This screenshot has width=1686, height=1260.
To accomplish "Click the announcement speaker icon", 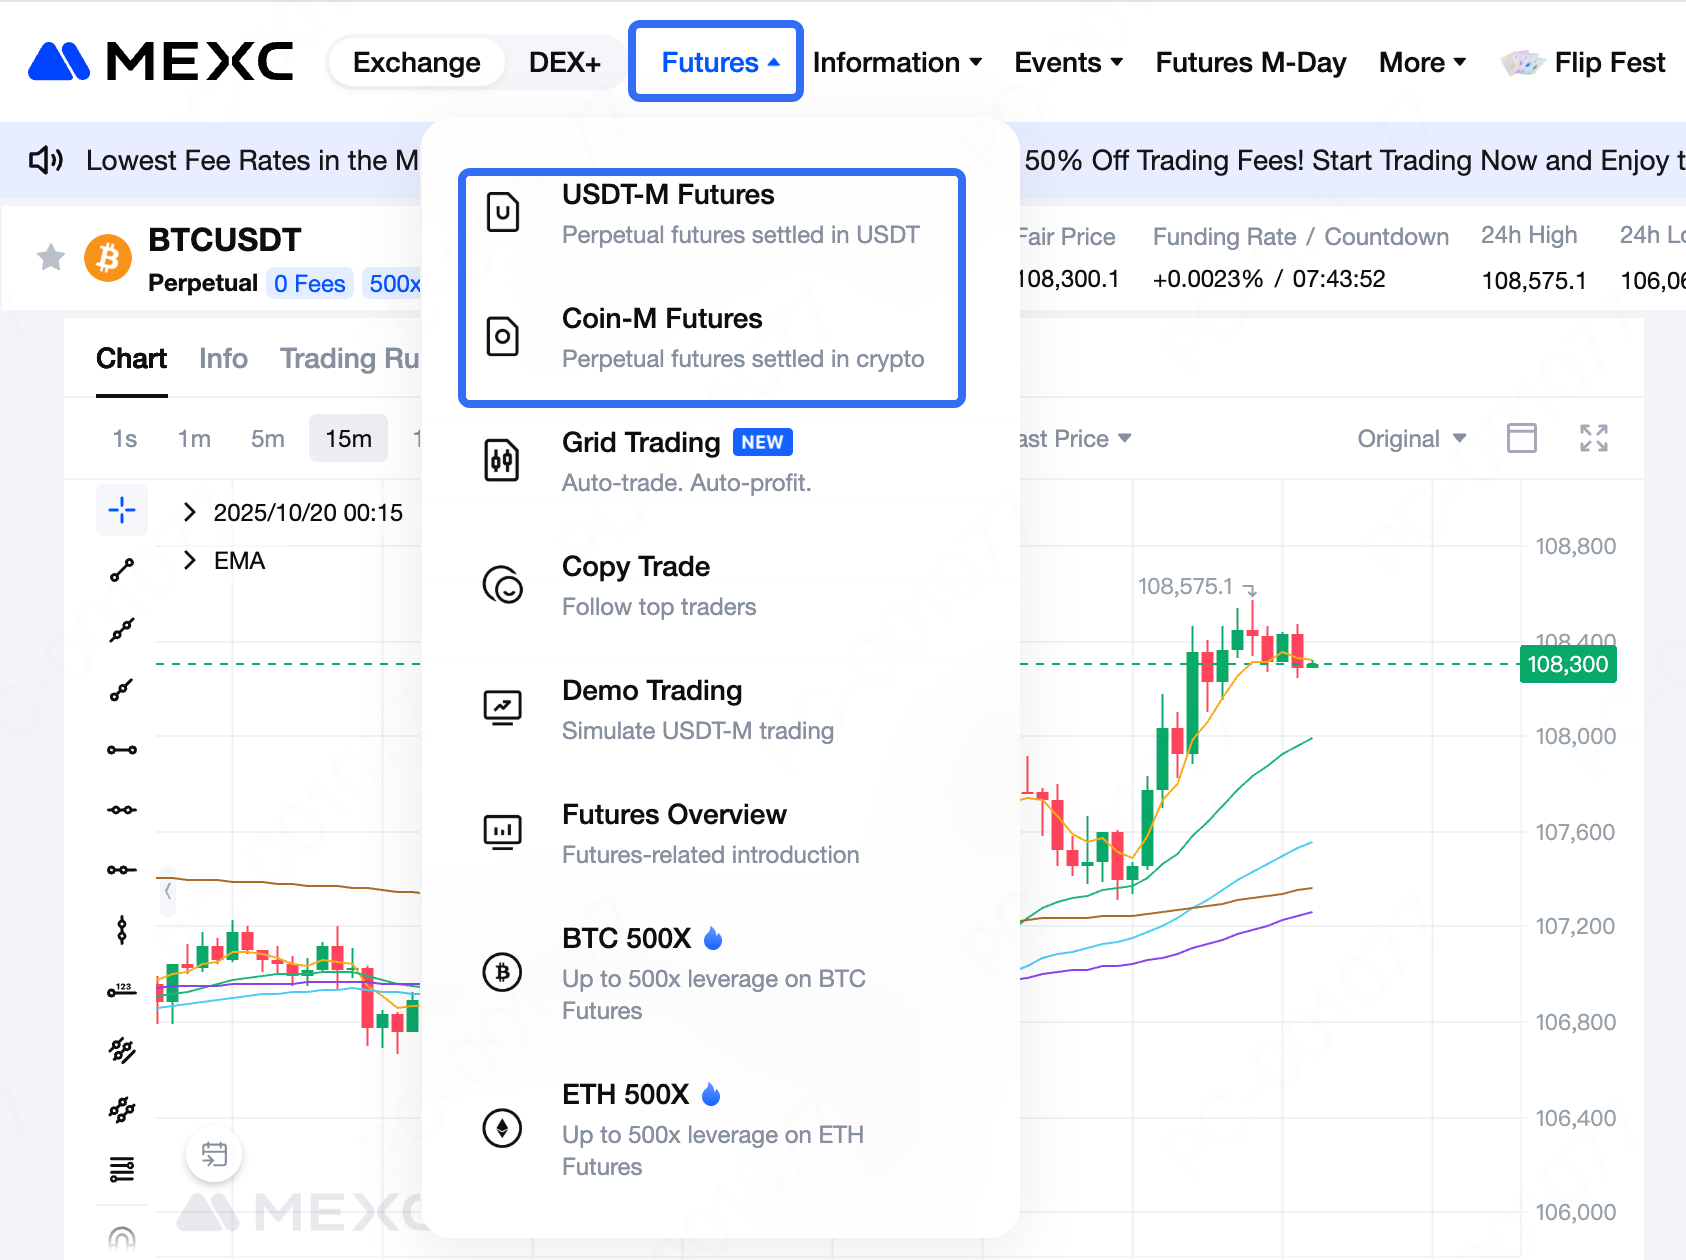I will [46, 160].
